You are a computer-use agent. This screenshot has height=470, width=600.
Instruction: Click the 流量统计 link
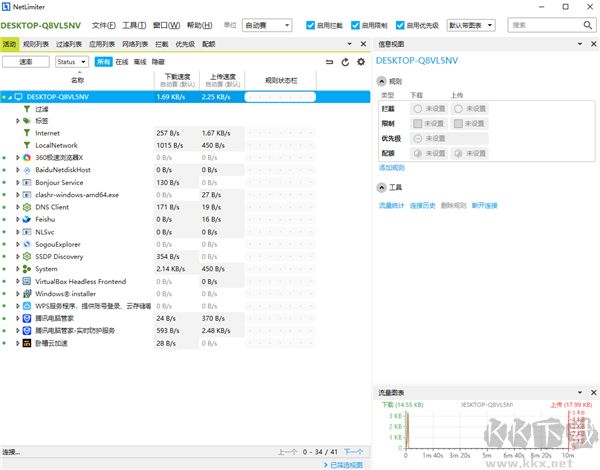pyautogui.click(x=390, y=205)
